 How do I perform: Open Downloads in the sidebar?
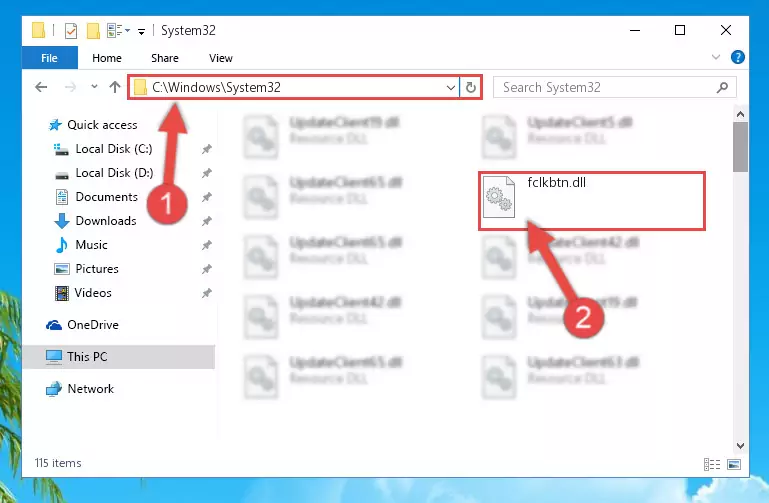tap(105, 221)
